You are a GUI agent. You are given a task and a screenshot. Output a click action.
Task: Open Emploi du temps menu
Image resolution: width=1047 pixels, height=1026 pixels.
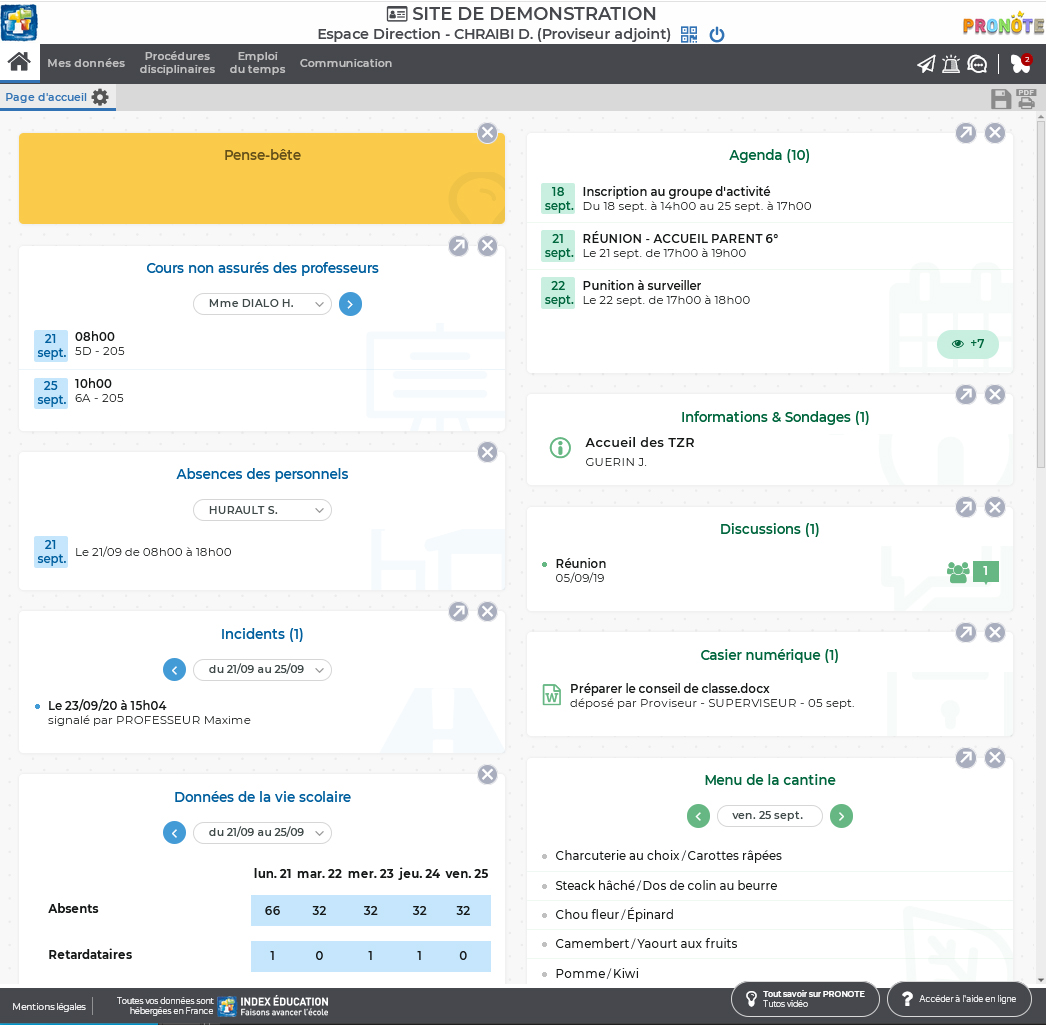tap(257, 63)
